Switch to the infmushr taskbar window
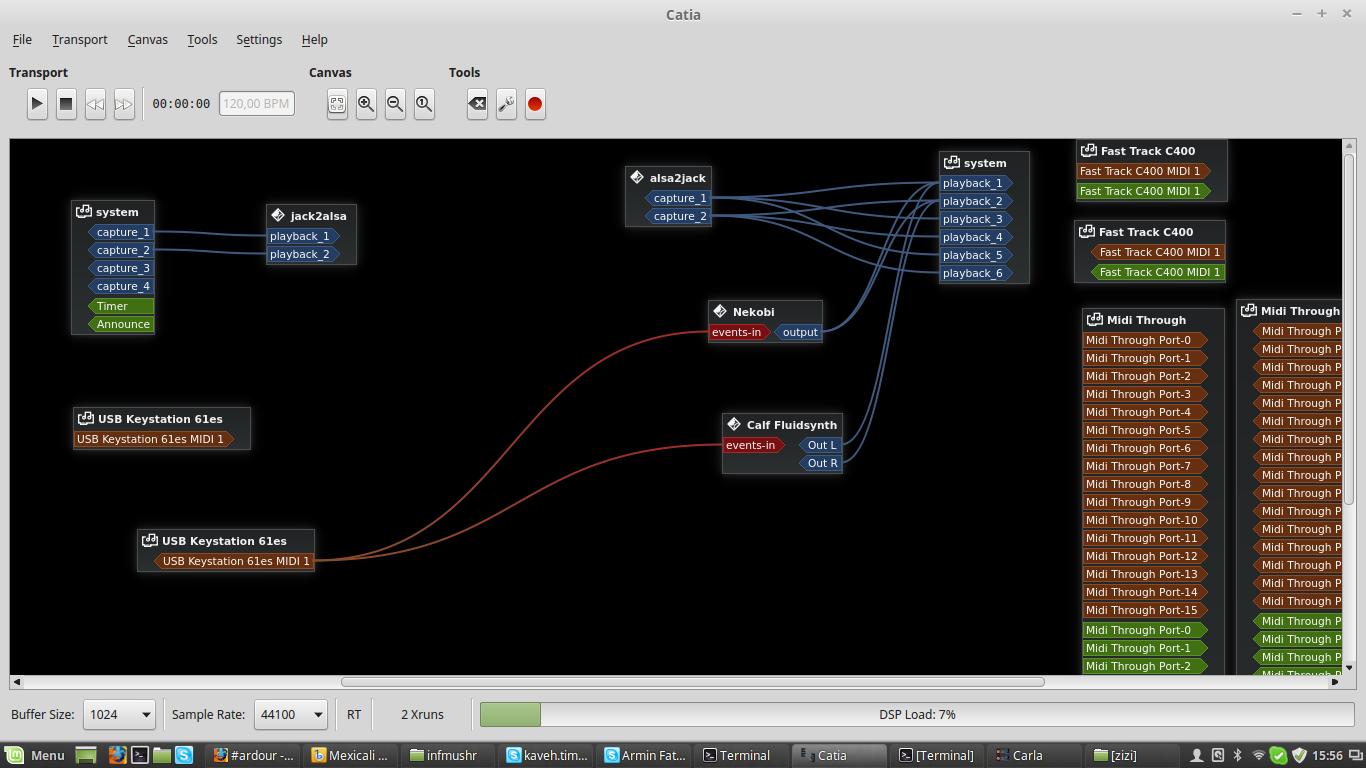The width and height of the screenshot is (1366, 768). click(x=450, y=755)
